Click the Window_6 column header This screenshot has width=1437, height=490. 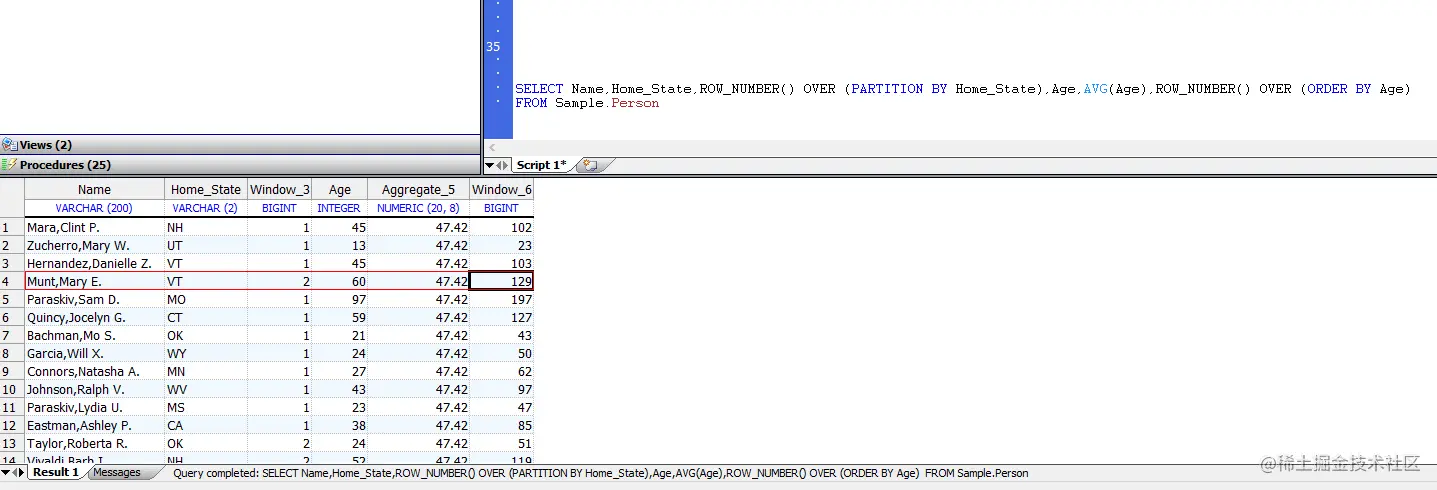click(501, 189)
